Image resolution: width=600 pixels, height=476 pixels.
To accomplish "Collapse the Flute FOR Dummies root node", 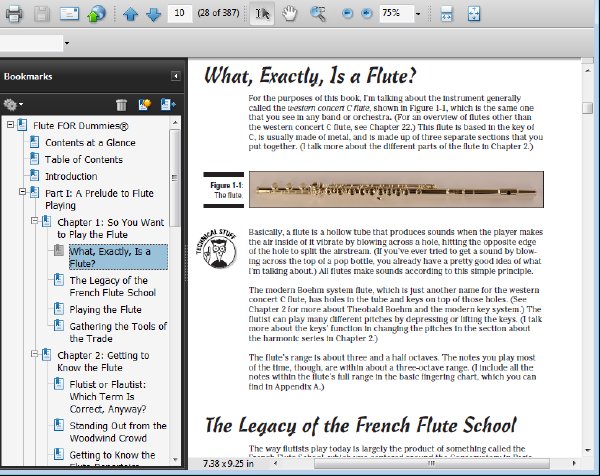I will (10, 125).
